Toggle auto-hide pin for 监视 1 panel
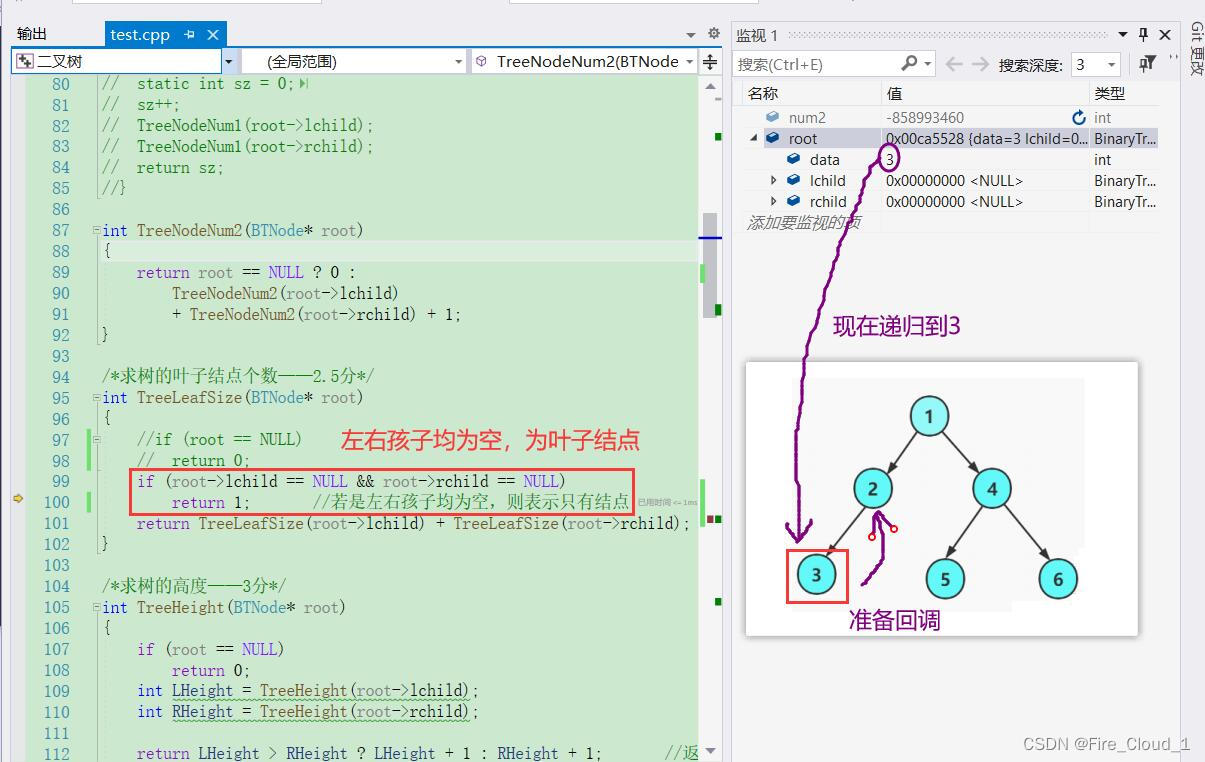1205x762 pixels. (x=1144, y=35)
